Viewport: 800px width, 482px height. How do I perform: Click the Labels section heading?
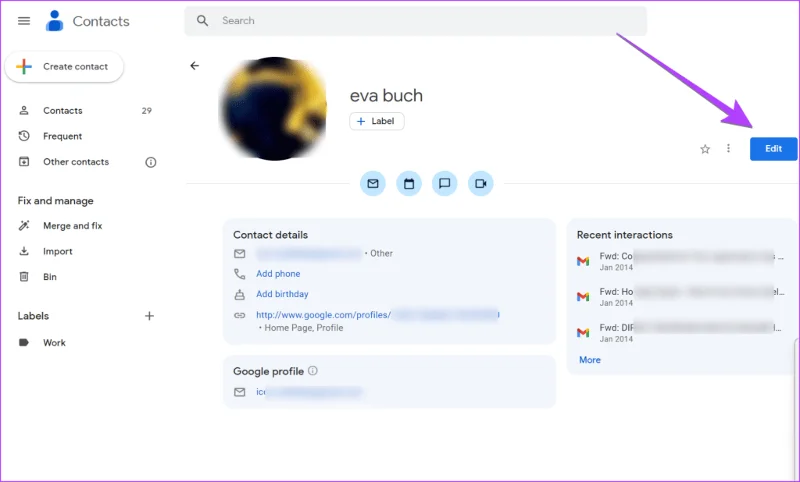(x=33, y=316)
